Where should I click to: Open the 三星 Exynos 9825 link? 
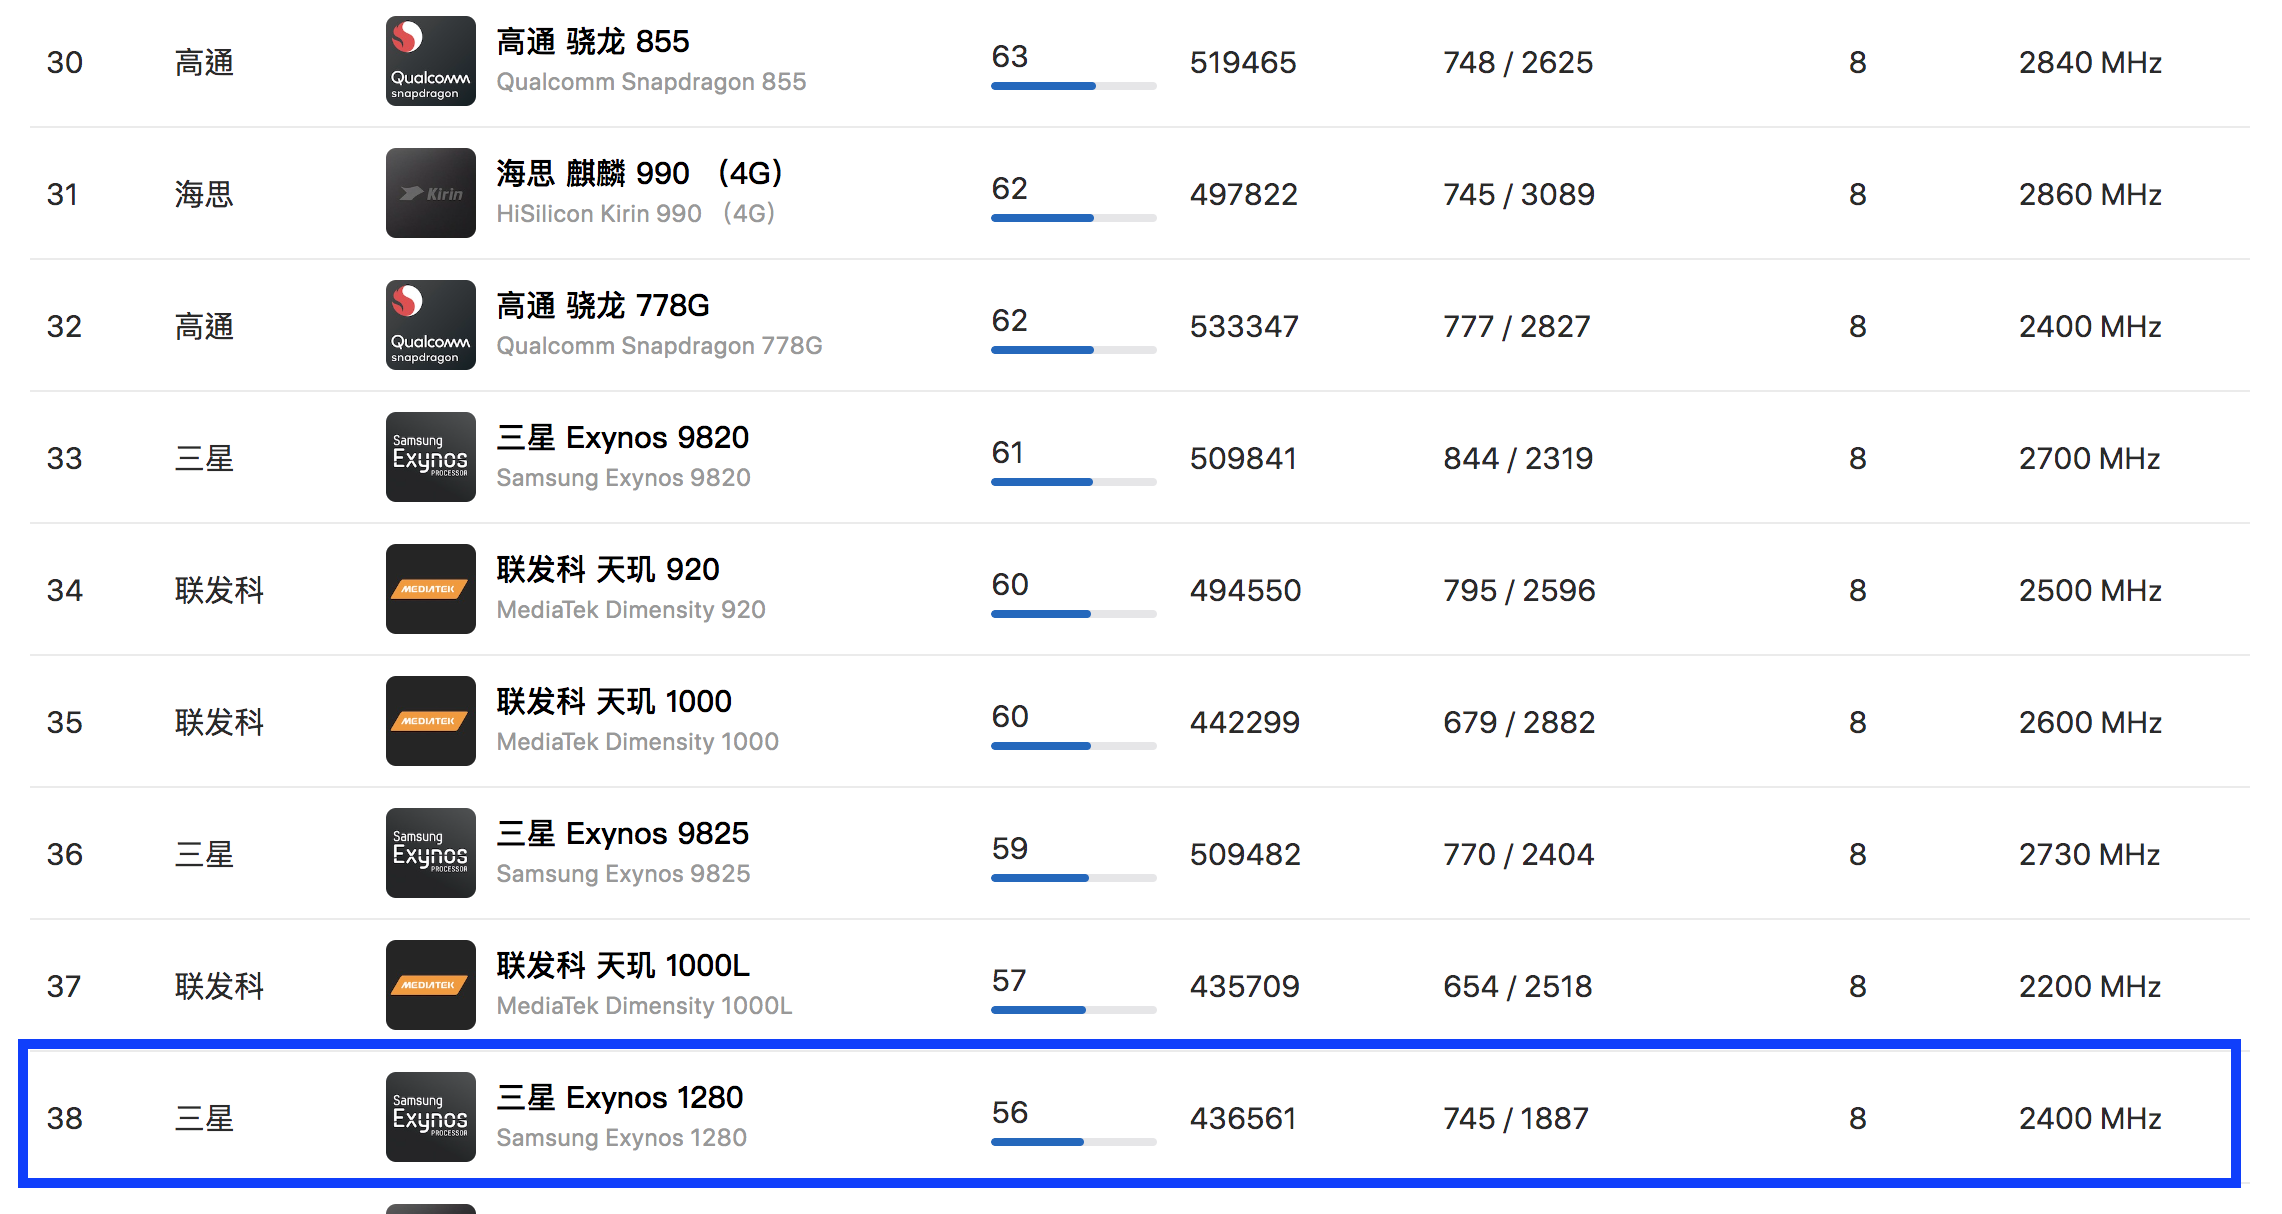pyautogui.click(x=623, y=834)
